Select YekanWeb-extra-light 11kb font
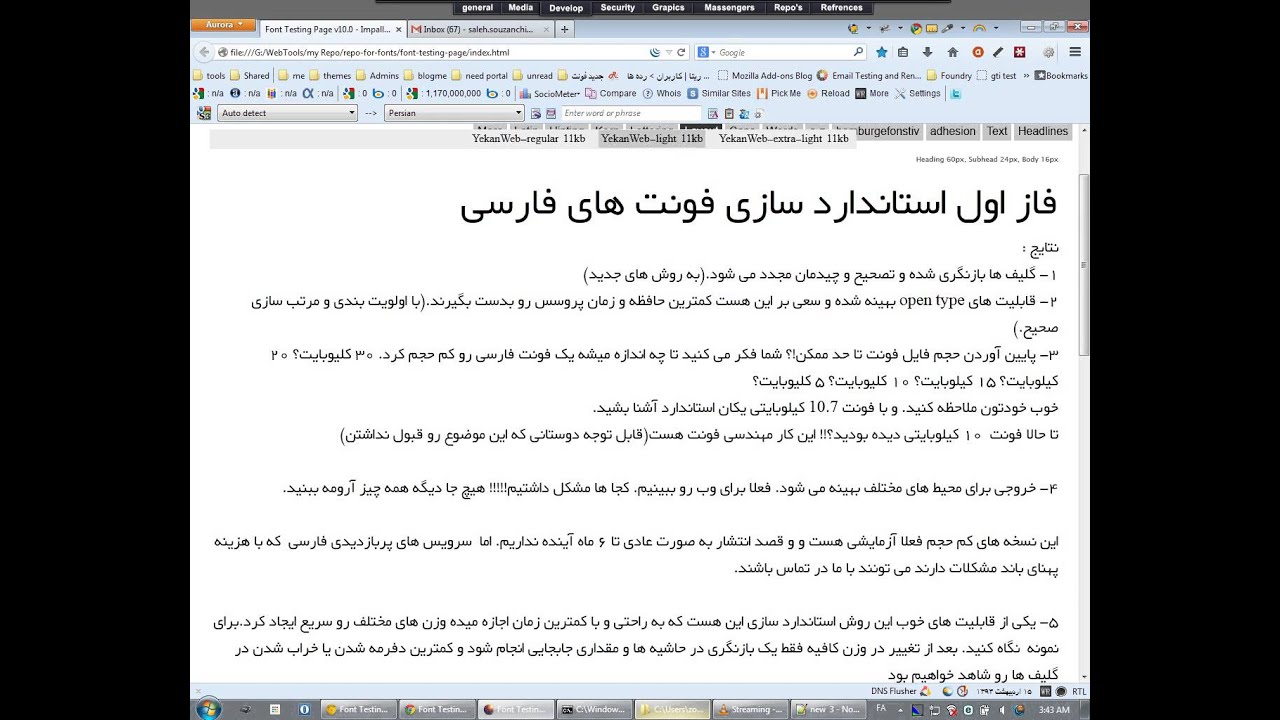Viewport: 1280px width, 720px height. click(783, 139)
